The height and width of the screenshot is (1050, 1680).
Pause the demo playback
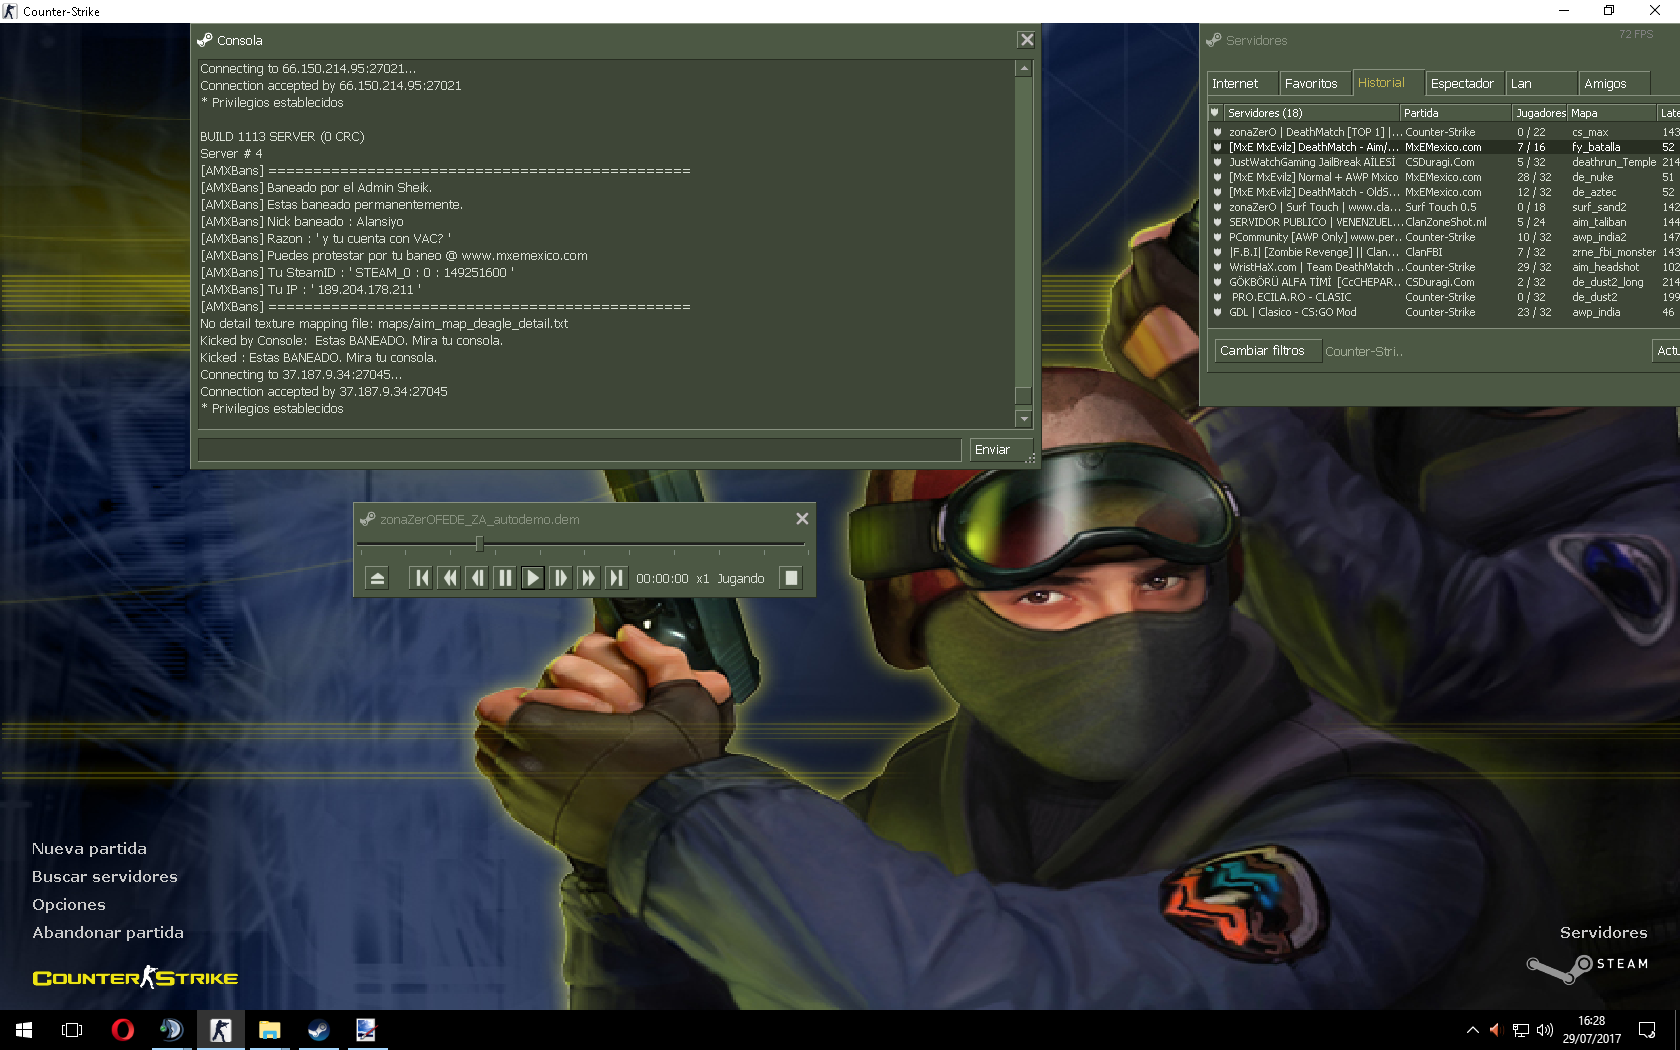(505, 578)
